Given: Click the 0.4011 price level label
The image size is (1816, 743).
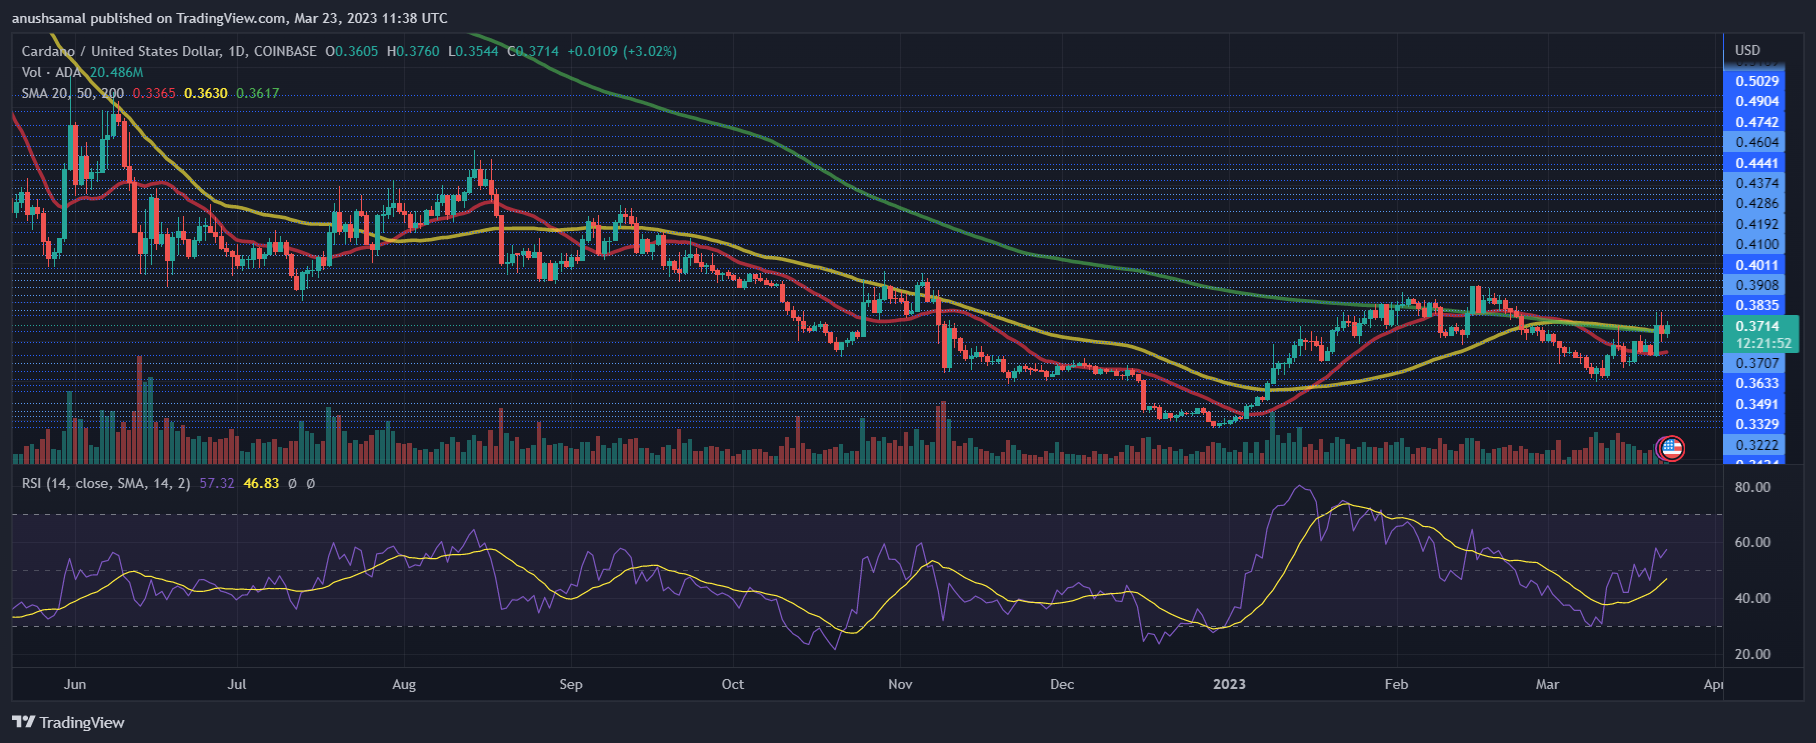Looking at the screenshot, I should pyautogui.click(x=1757, y=265).
